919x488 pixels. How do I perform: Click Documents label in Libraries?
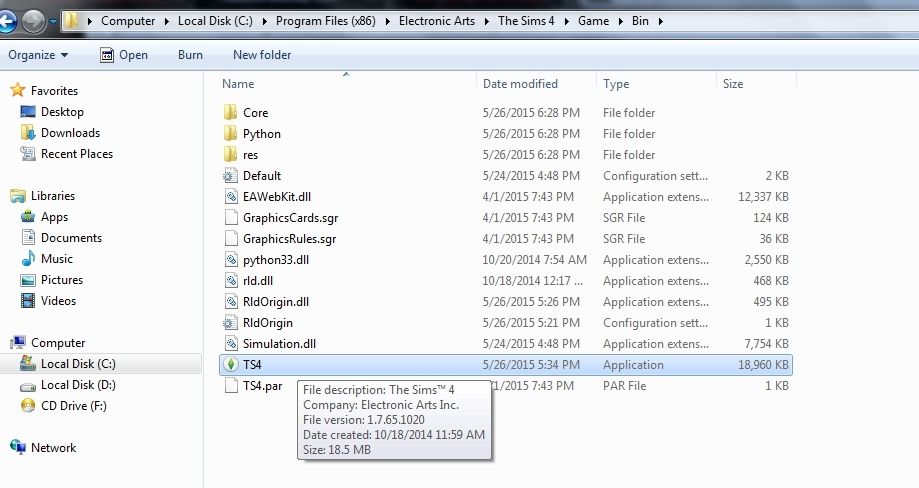point(72,238)
